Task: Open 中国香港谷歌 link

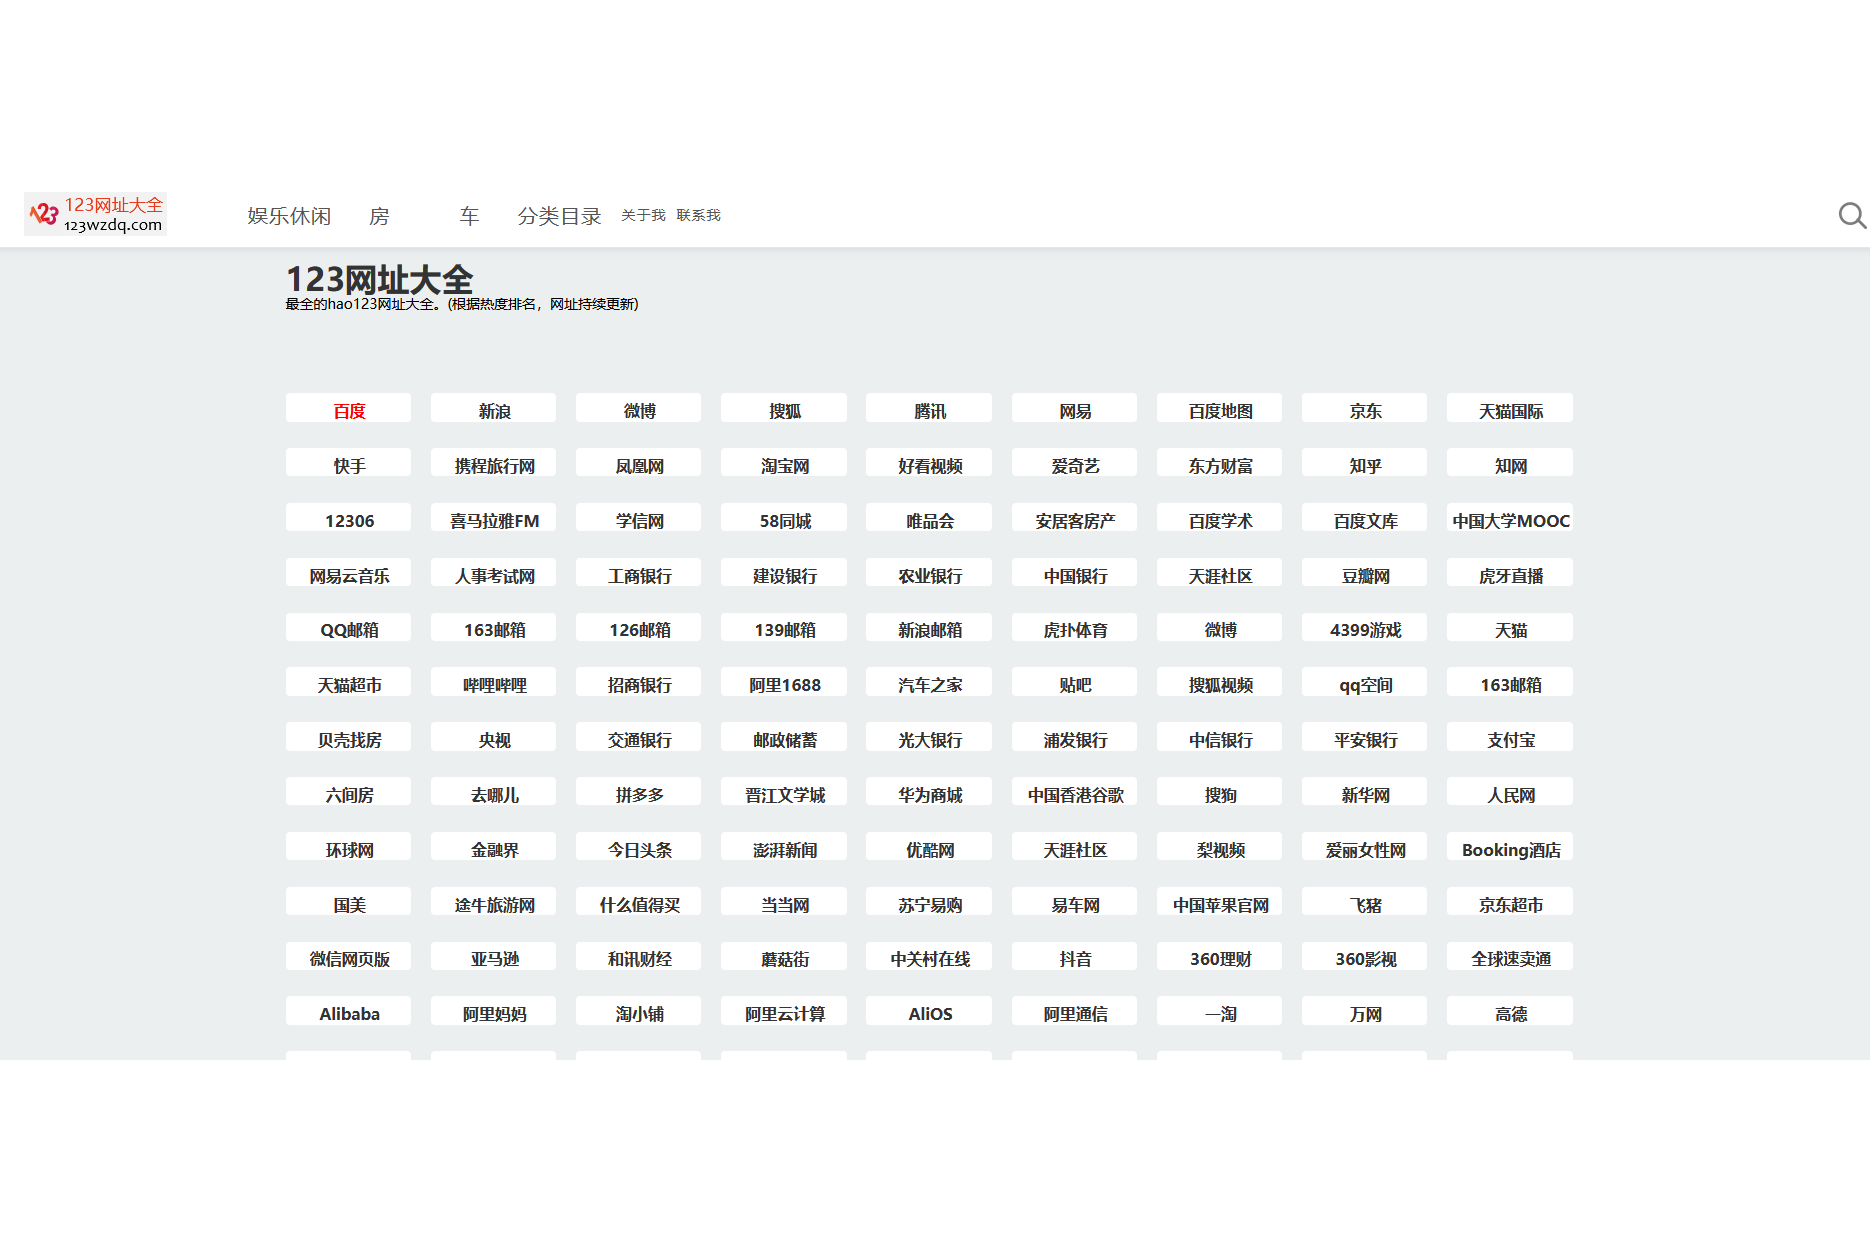Action: pyautogui.click(x=1075, y=794)
